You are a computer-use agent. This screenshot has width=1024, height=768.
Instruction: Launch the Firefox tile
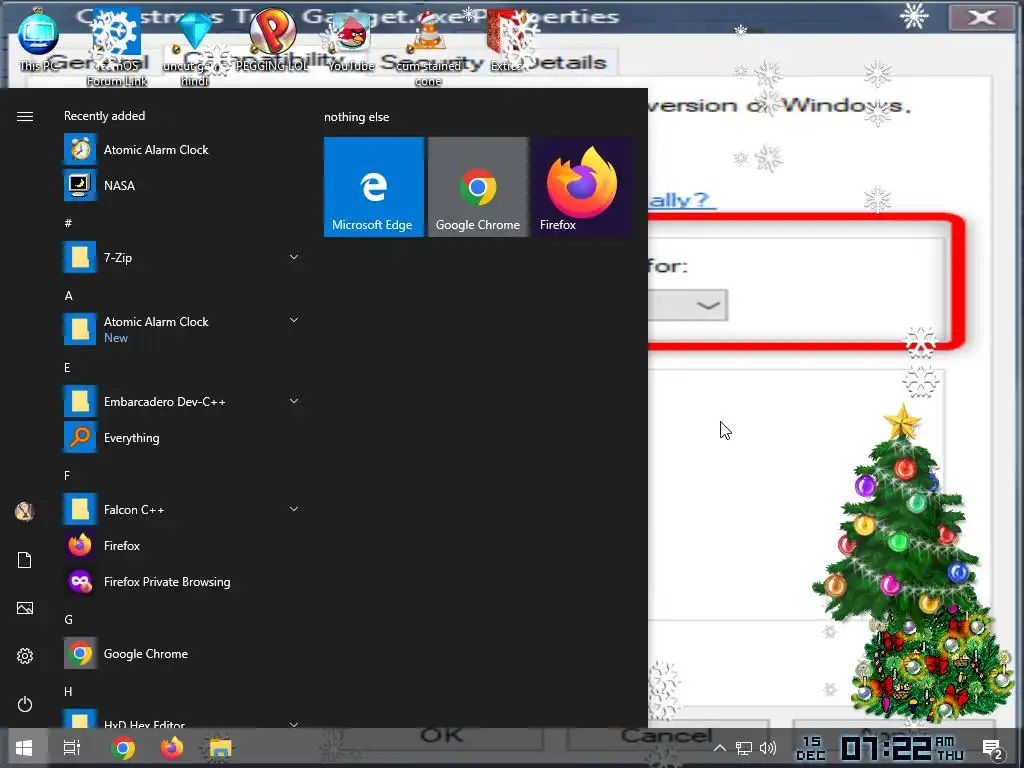tap(582, 187)
